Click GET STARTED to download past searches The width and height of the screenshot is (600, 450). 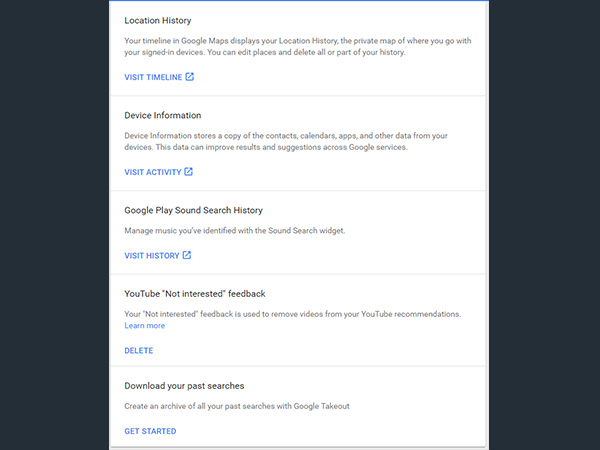(150, 431)
